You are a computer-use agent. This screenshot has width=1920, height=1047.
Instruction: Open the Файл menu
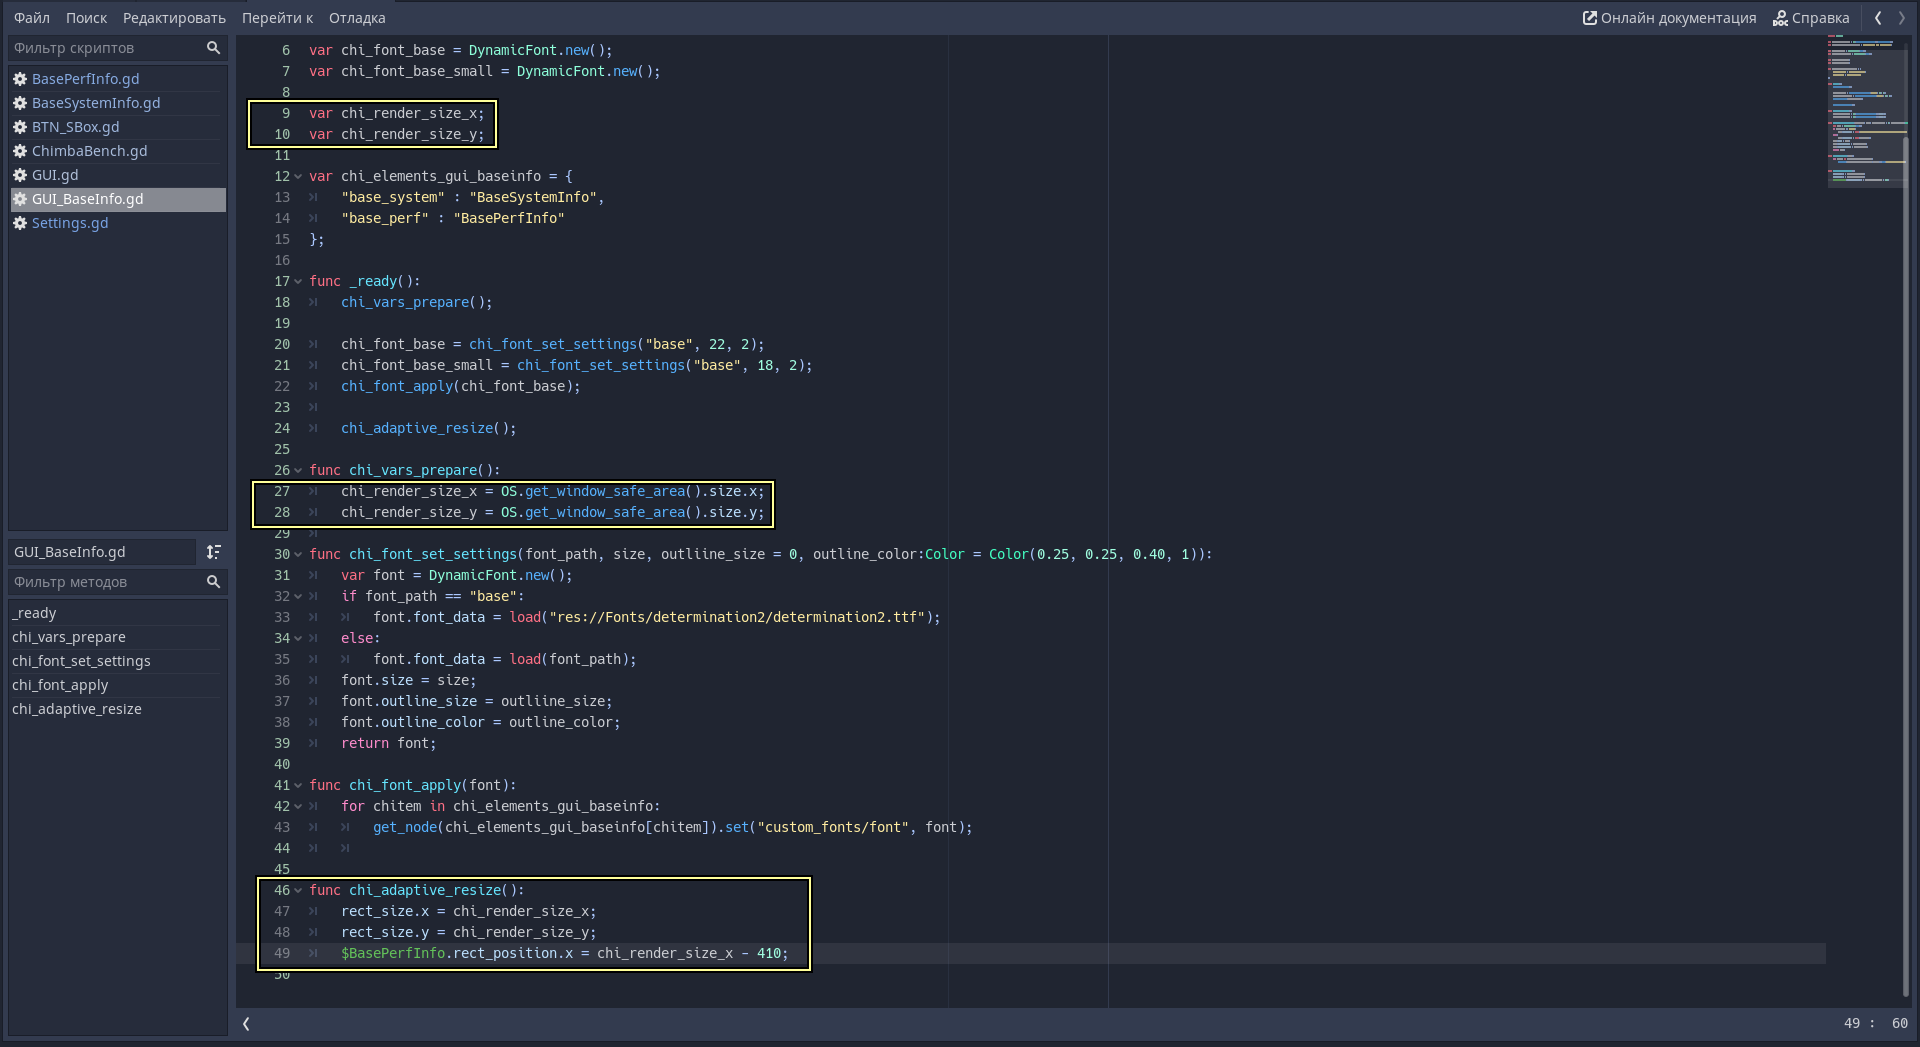click(32, 18)
